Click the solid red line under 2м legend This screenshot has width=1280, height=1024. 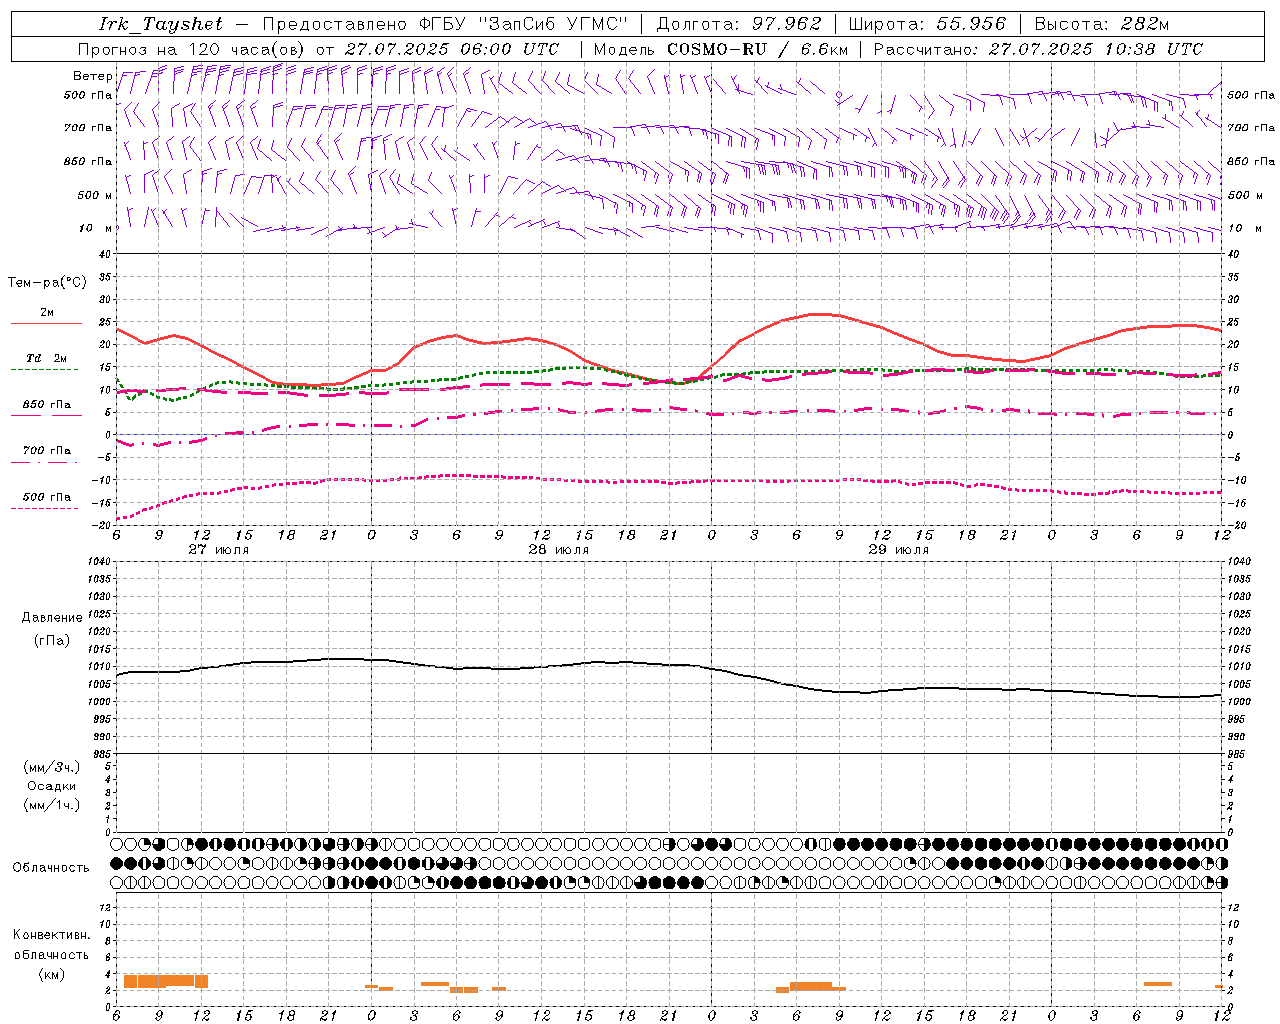coord(46,324)
